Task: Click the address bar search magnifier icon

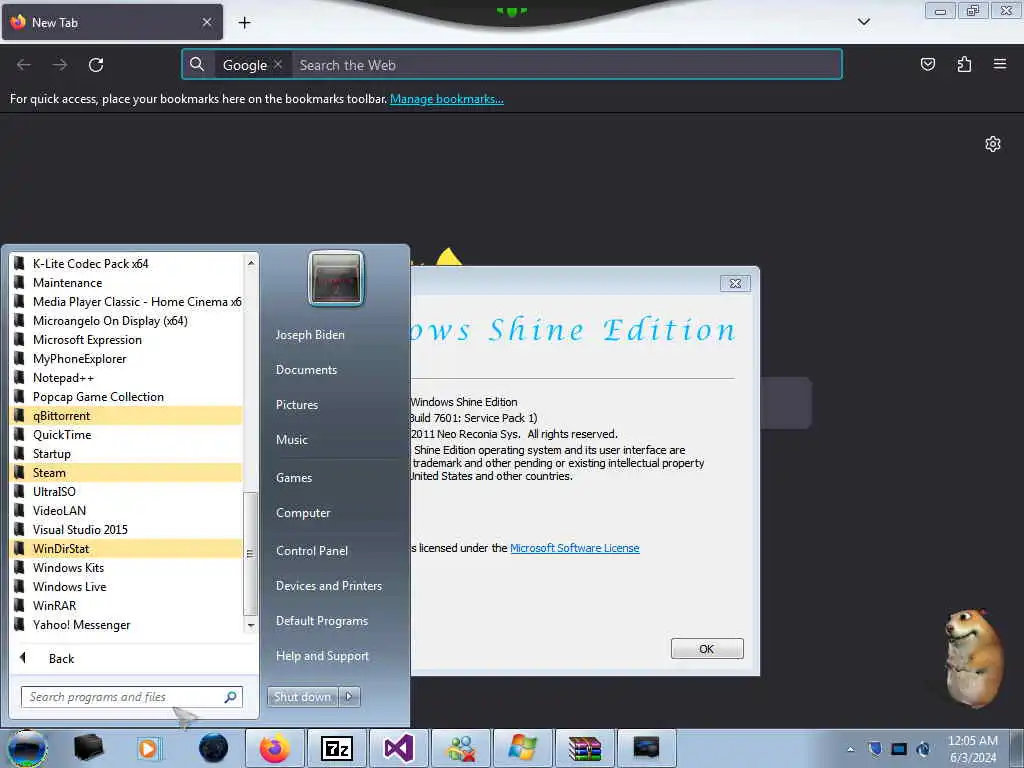Action: click(197, 64)
